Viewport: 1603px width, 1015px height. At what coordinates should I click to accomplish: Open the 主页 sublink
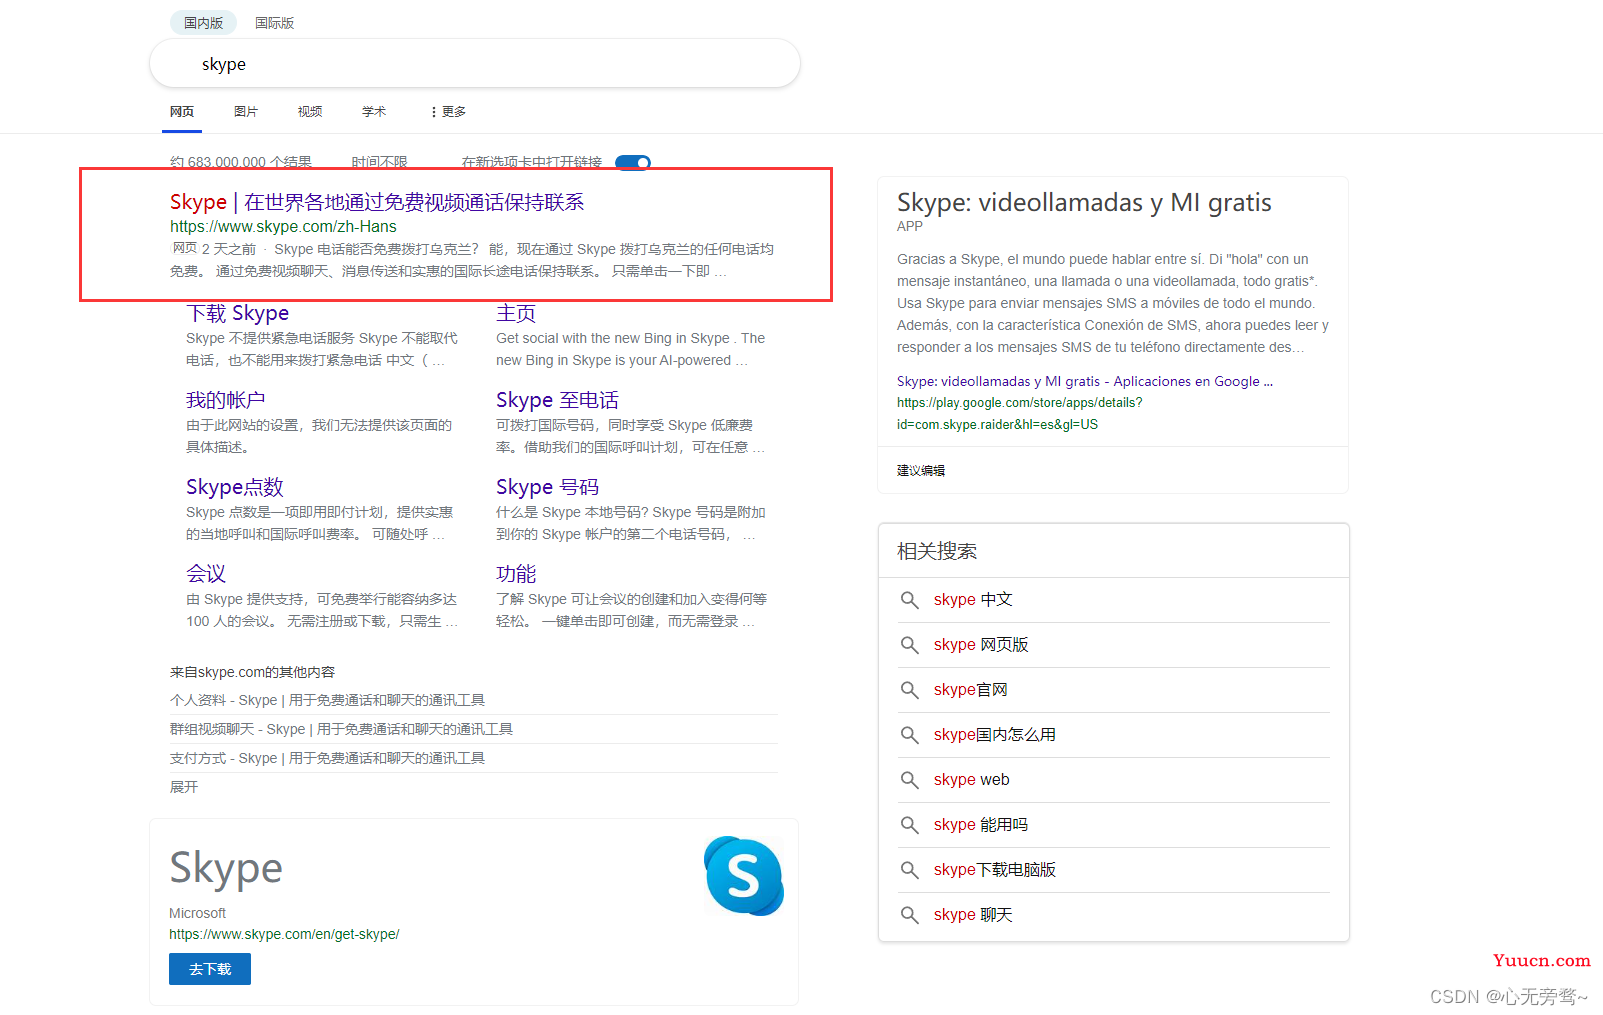pos(516,313)
